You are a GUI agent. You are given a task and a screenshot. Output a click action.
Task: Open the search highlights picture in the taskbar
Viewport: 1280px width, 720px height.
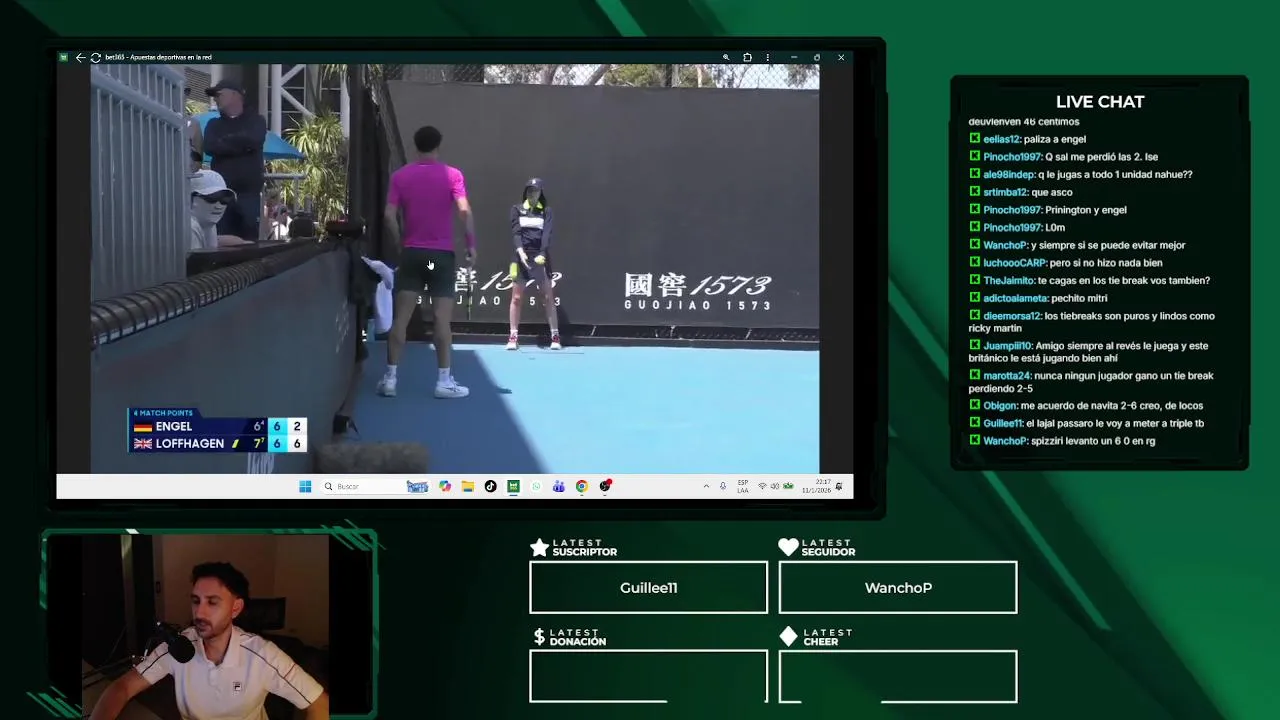[417, 486]
